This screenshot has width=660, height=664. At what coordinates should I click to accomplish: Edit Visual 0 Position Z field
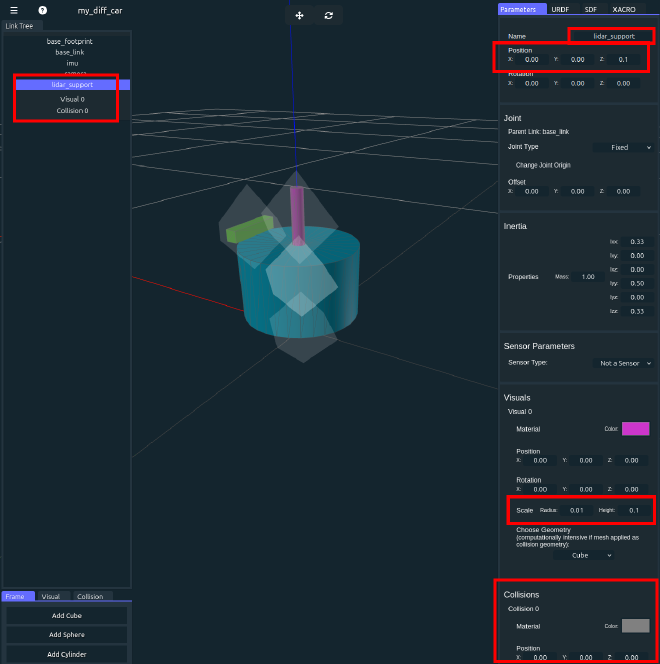(x=631, y=460)
